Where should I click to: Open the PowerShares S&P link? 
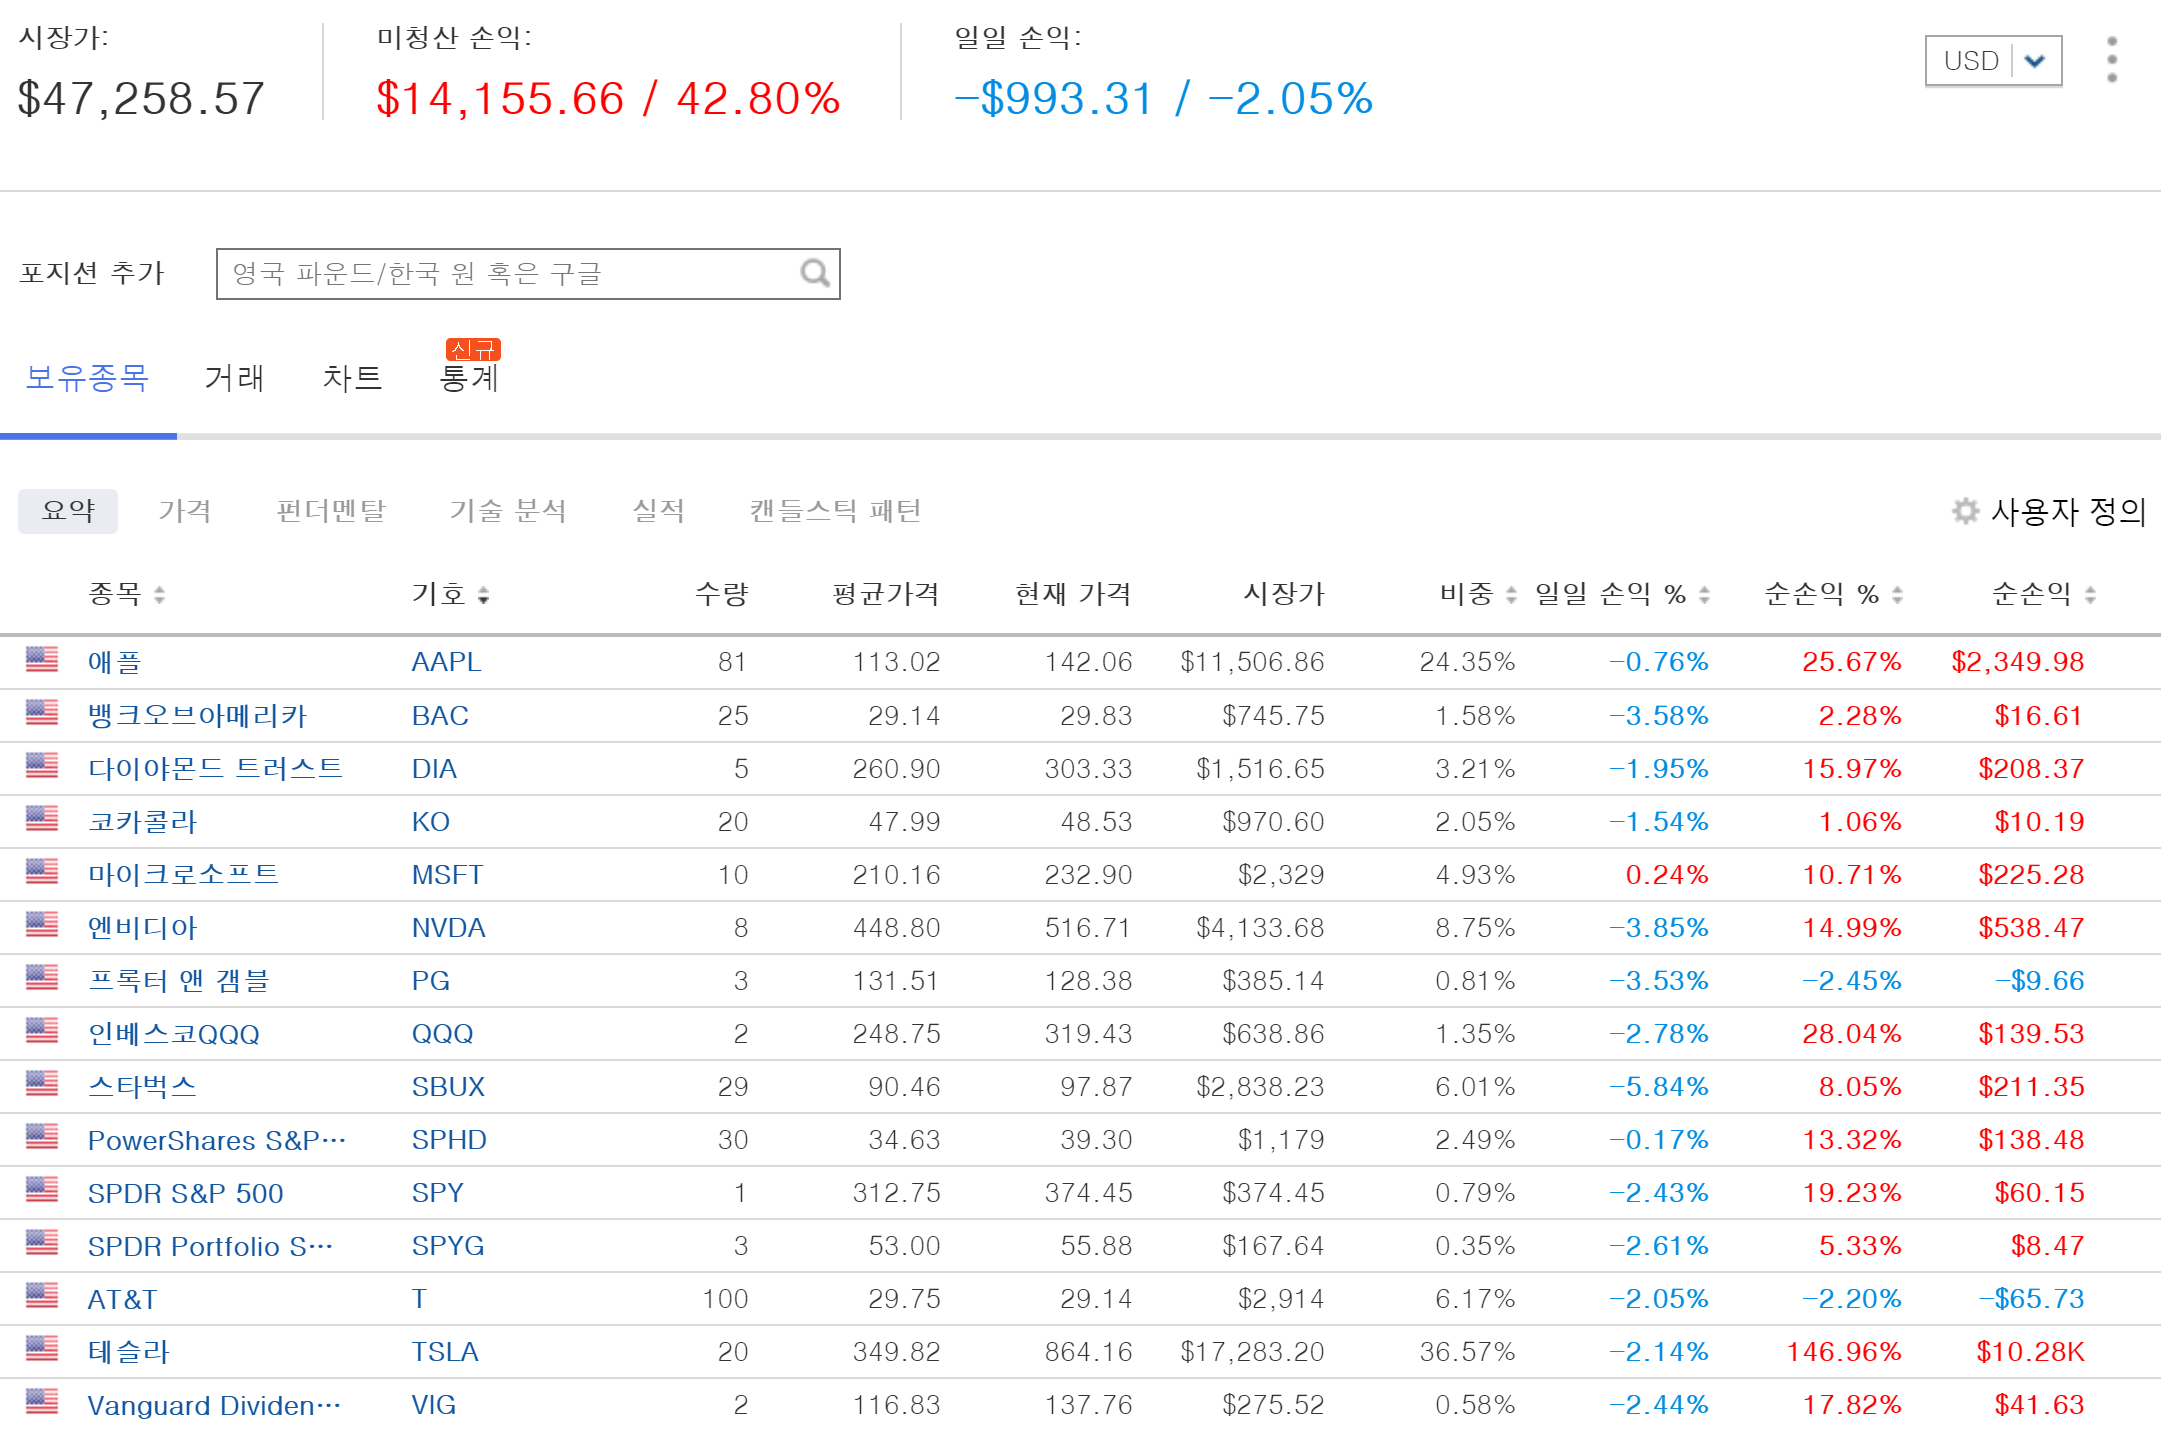tap(216, 1140)
